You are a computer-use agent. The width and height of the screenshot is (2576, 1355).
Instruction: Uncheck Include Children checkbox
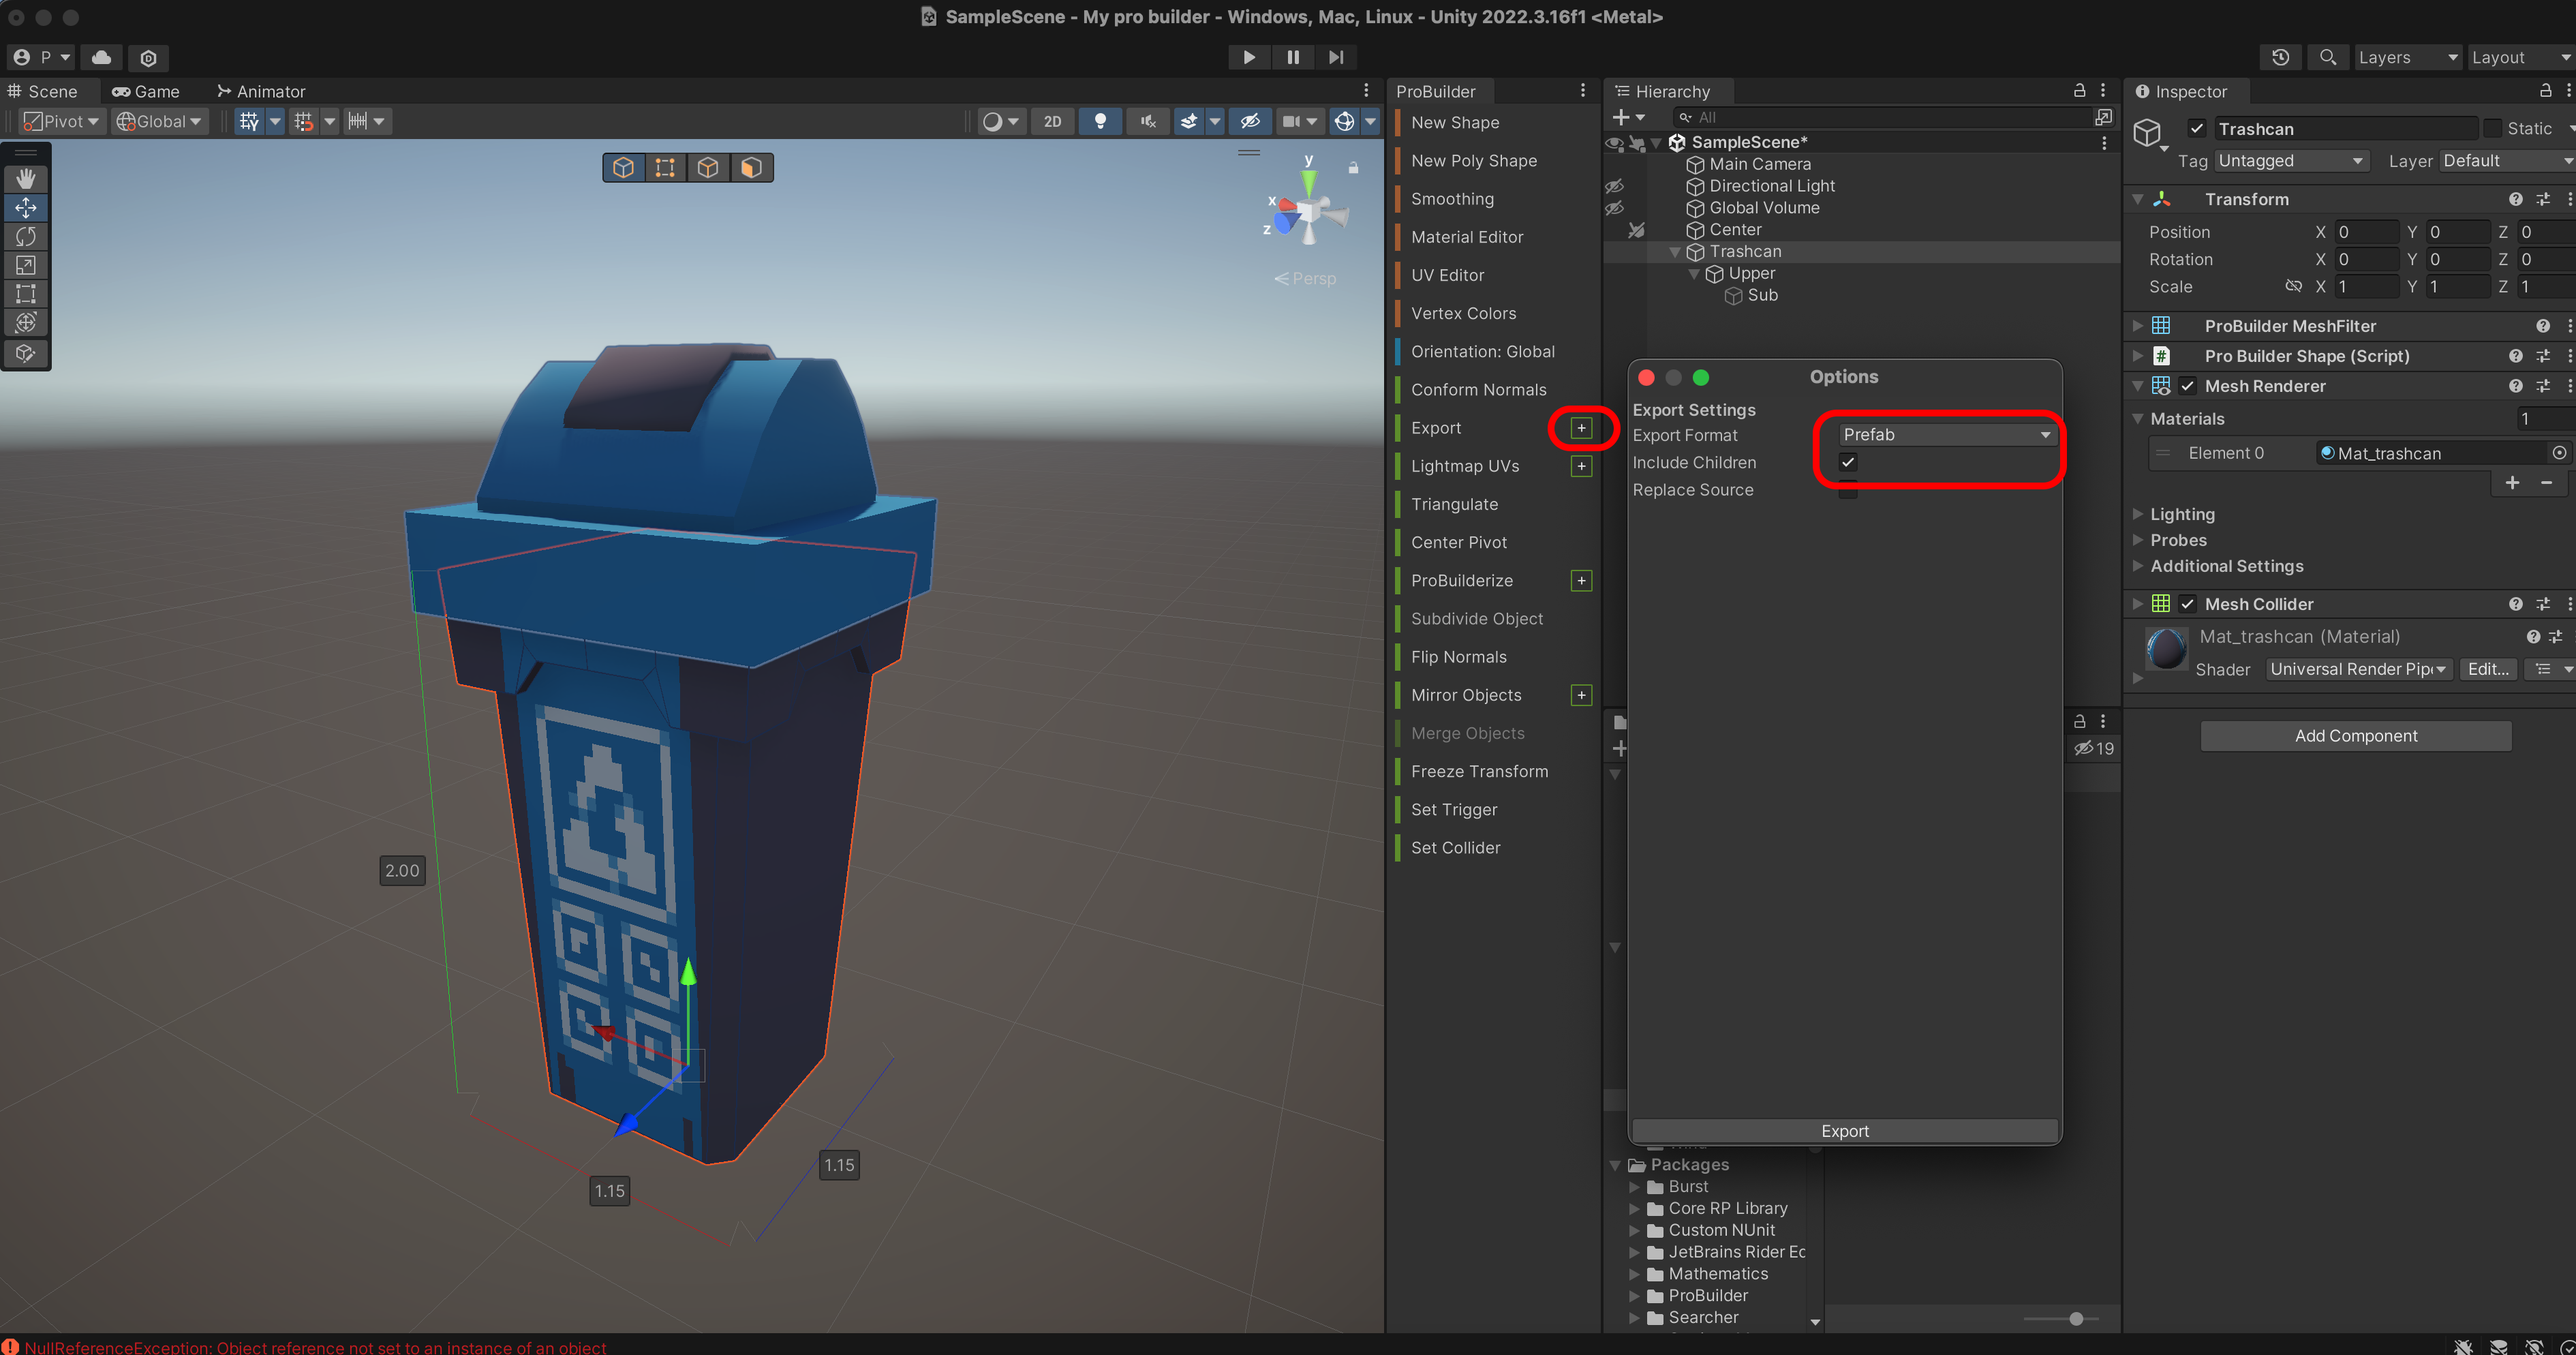tap(1847, 462)
